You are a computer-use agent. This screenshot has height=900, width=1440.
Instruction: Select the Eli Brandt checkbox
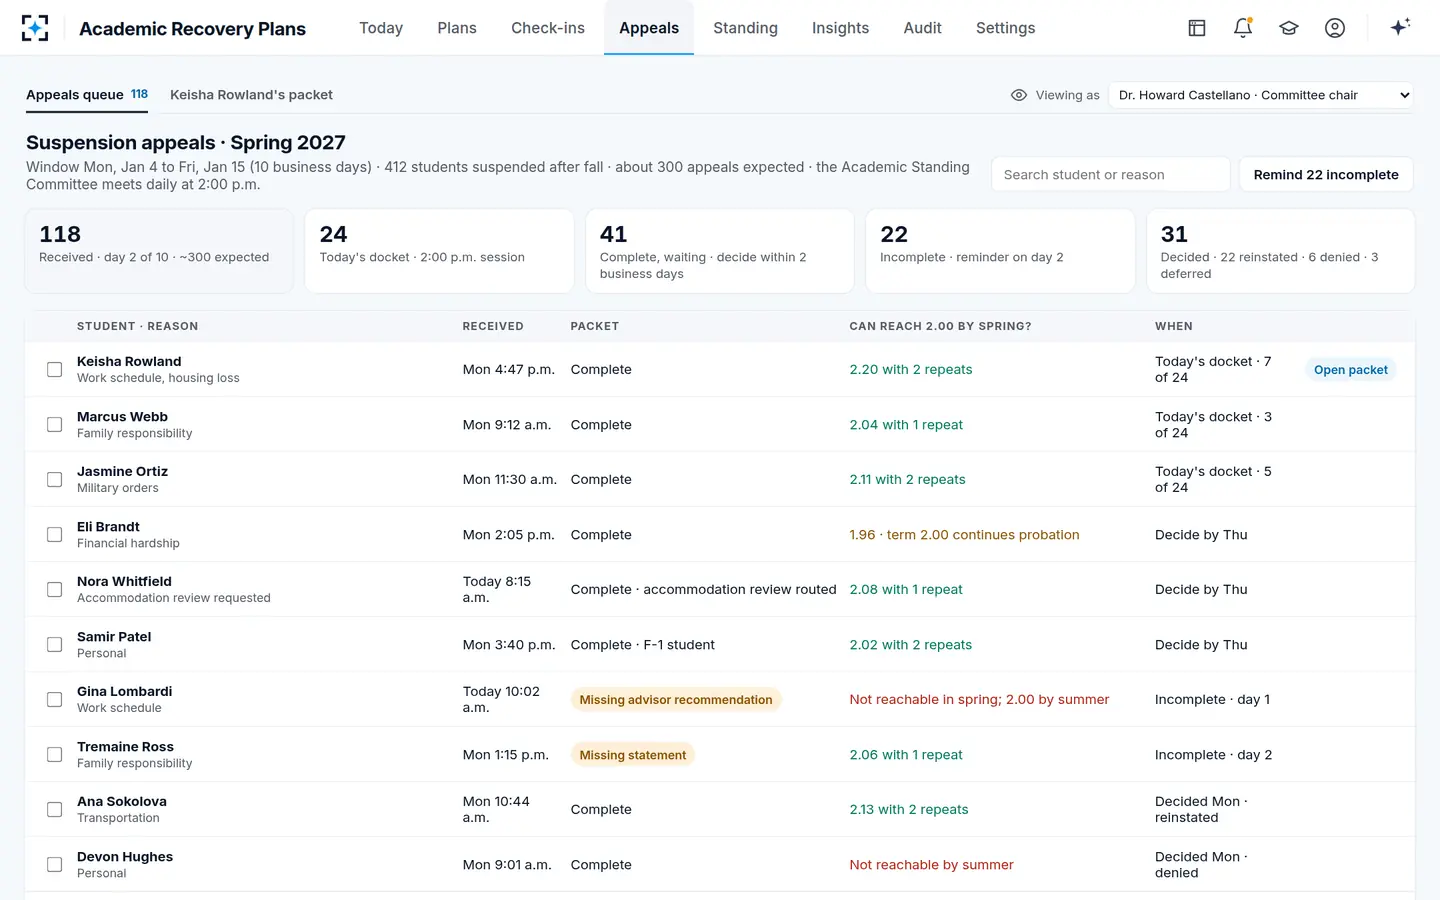pyautogui.click(x=54, y=535)
